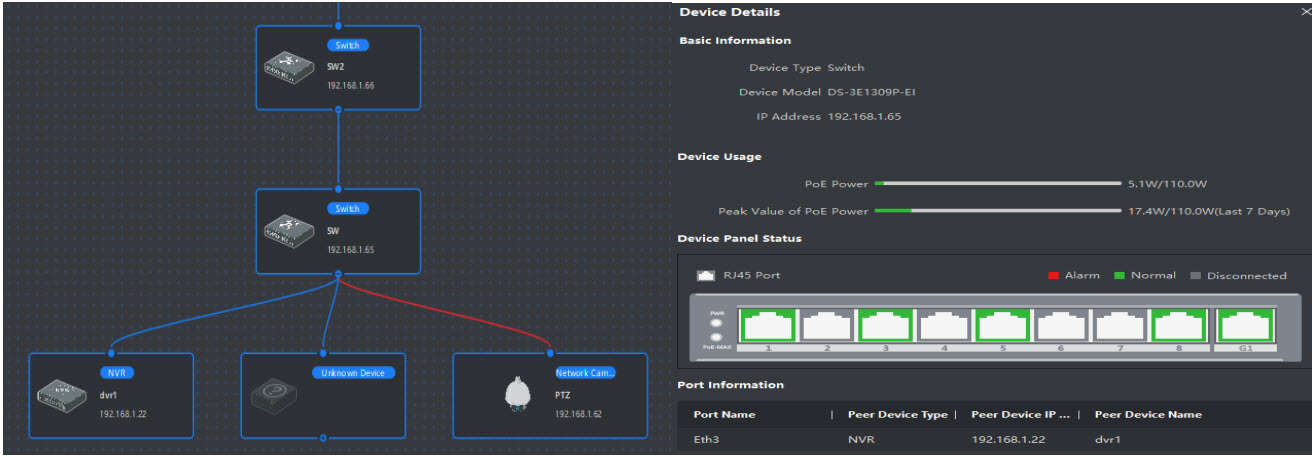Select the SW switch icon at 192.168.1.65

click(x=288, y=231)
